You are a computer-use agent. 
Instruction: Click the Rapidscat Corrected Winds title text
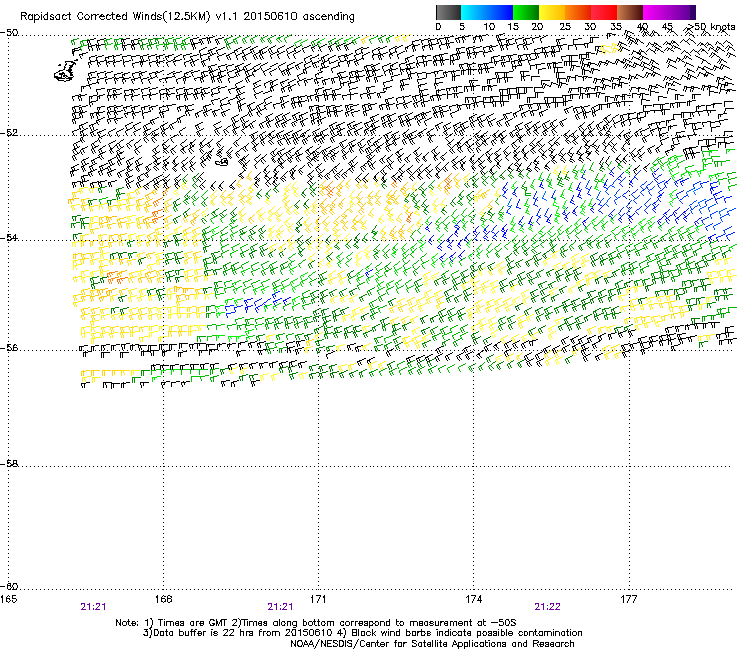point(187,16)
